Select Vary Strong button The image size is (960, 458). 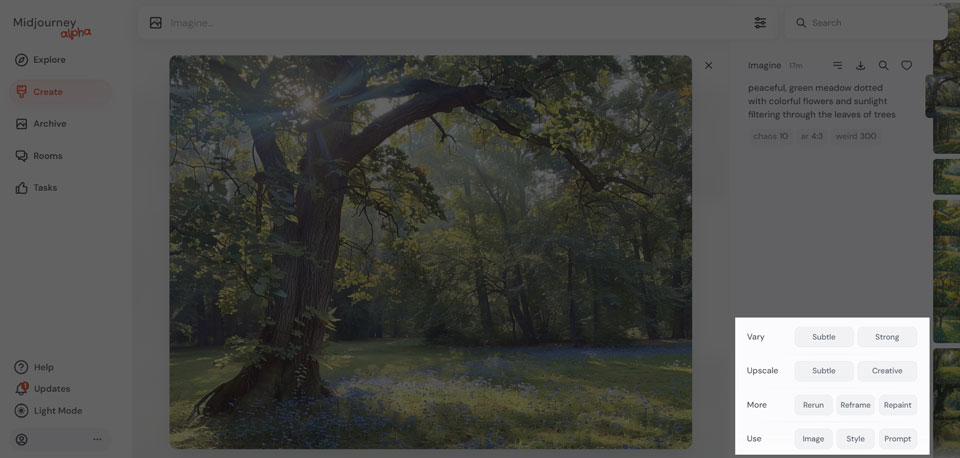click(887, 337)
